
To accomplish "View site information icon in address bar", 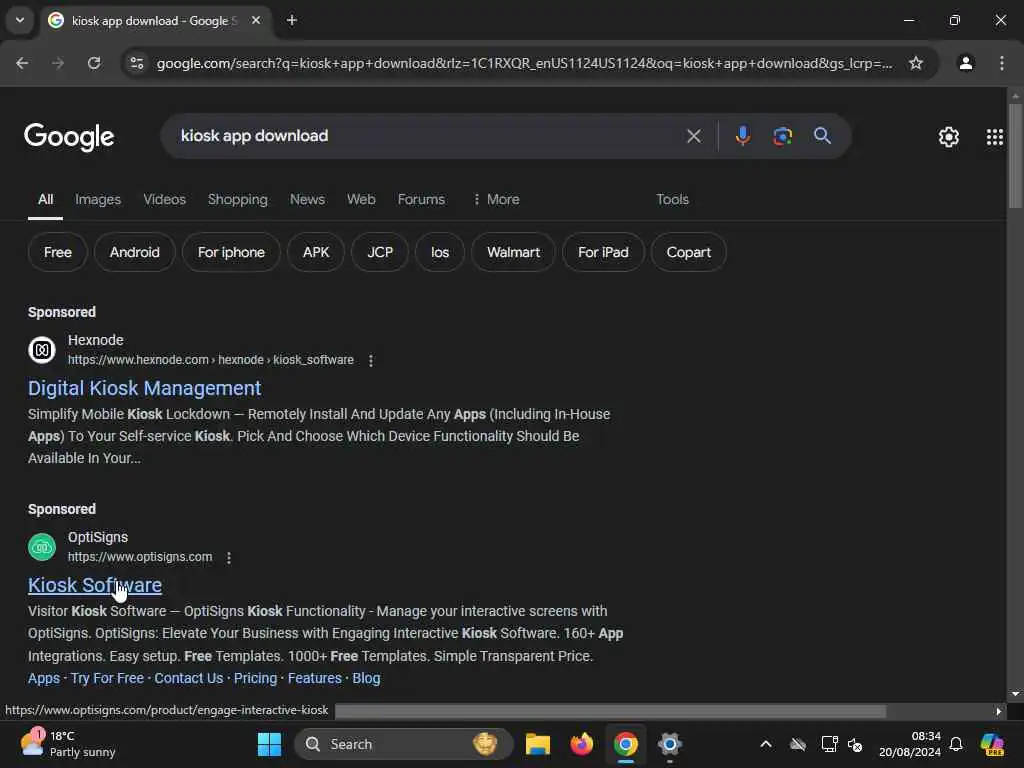I will click(136, 63).
